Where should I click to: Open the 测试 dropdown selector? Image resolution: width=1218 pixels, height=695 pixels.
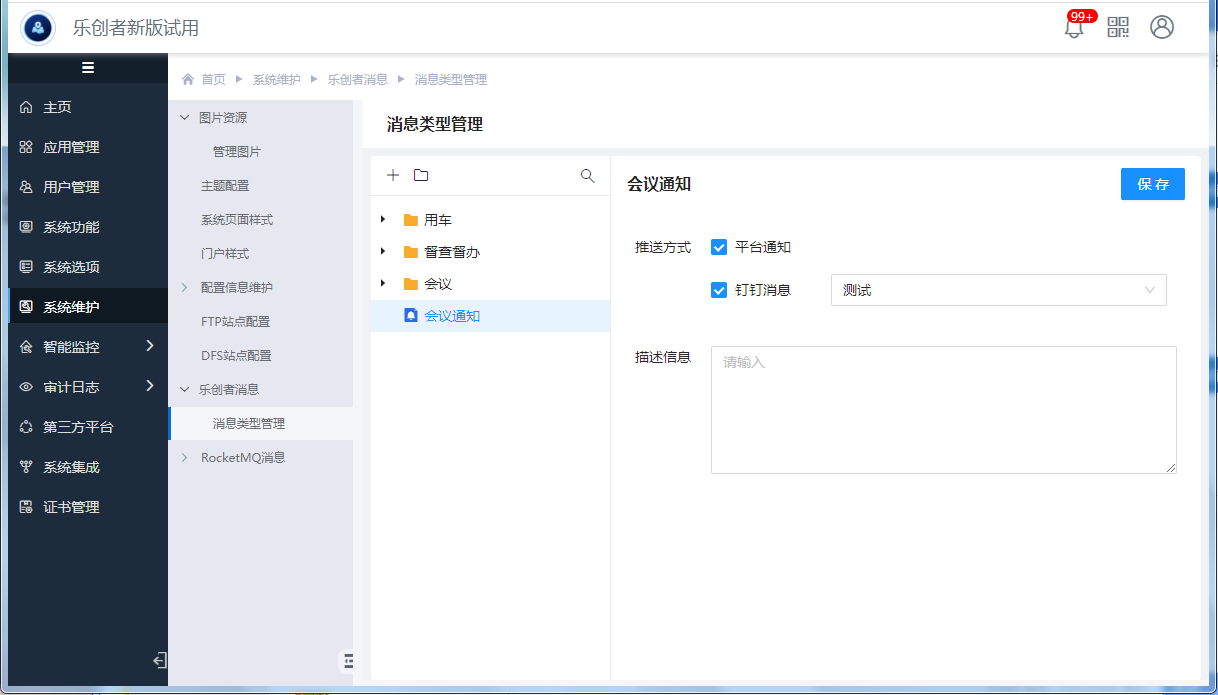pyautogui.click(x=998, y=290)
